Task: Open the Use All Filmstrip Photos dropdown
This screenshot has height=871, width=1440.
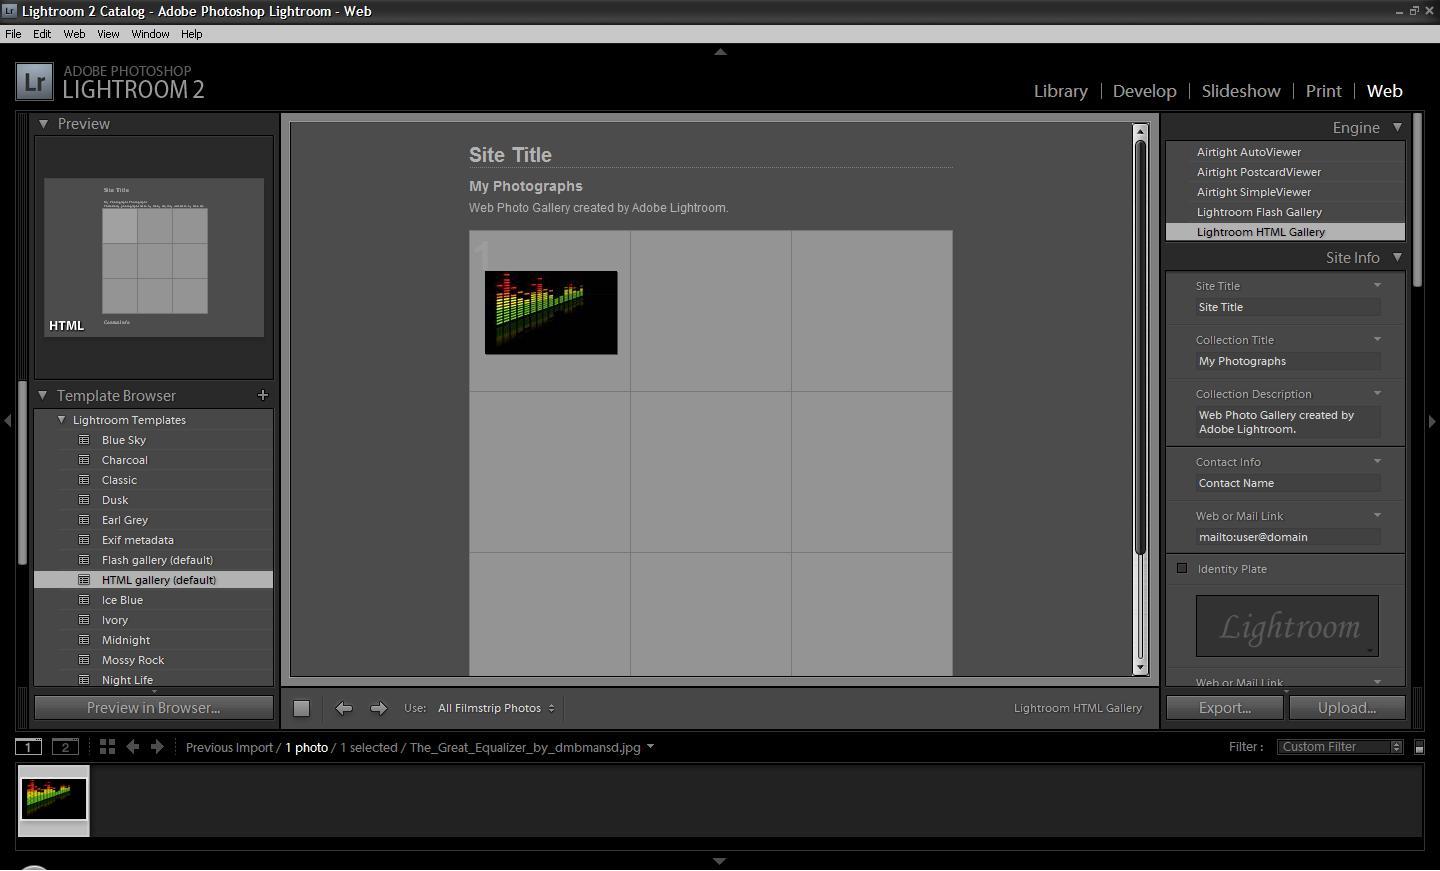Action: (x=496, y=708)
